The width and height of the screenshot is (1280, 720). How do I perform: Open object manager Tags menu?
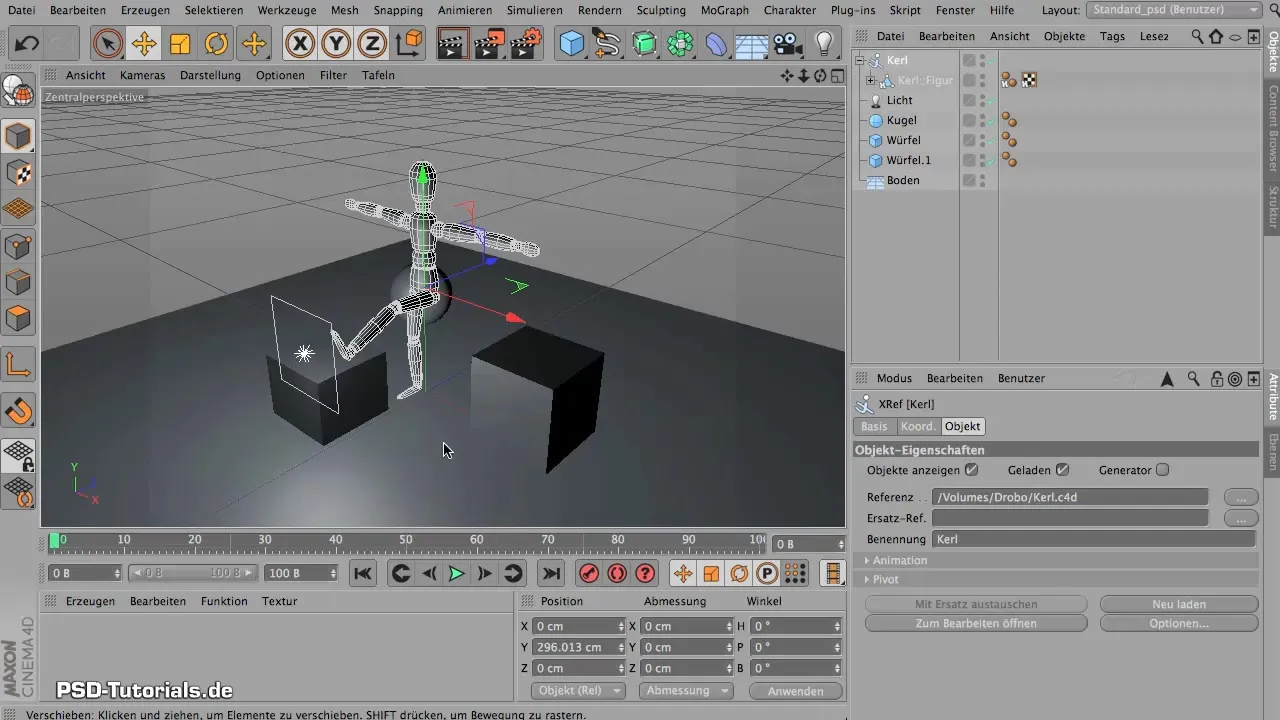pyautogui.click(x=1112, y=36)
